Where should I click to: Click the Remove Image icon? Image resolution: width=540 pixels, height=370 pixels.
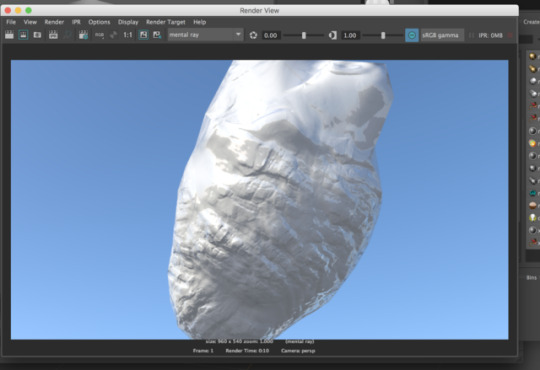pos(157,35)
